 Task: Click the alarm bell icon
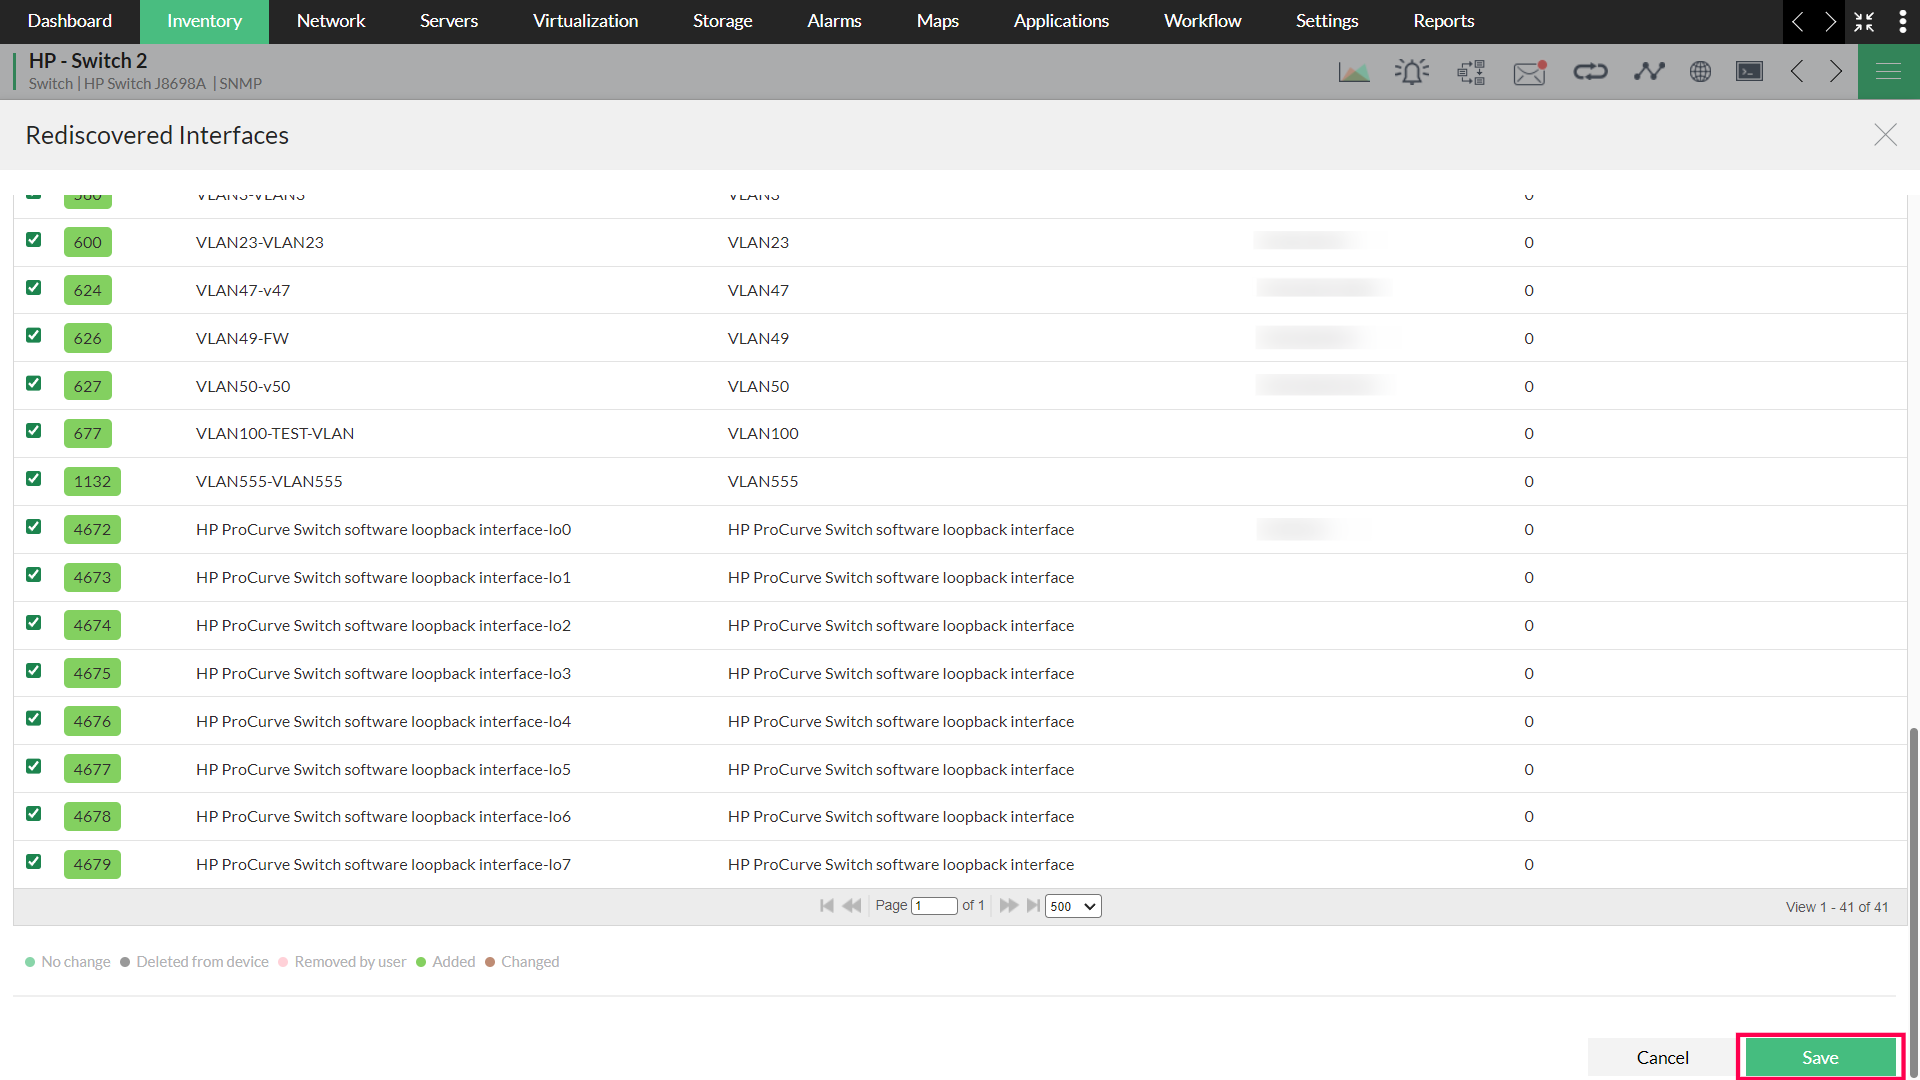(x=1412, y=72)
